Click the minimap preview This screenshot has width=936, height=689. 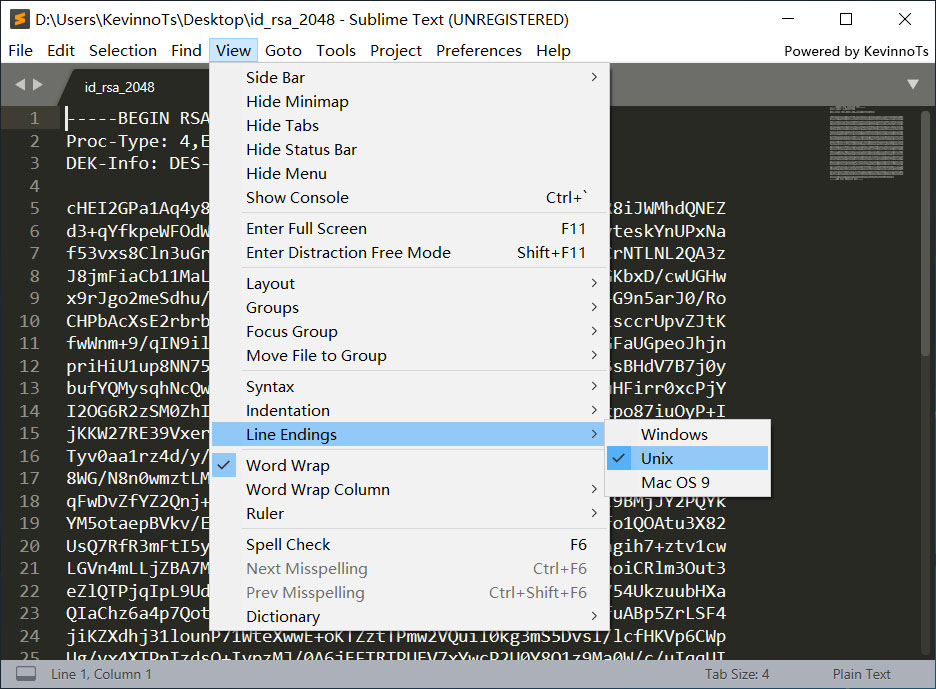tap(866, 142)
